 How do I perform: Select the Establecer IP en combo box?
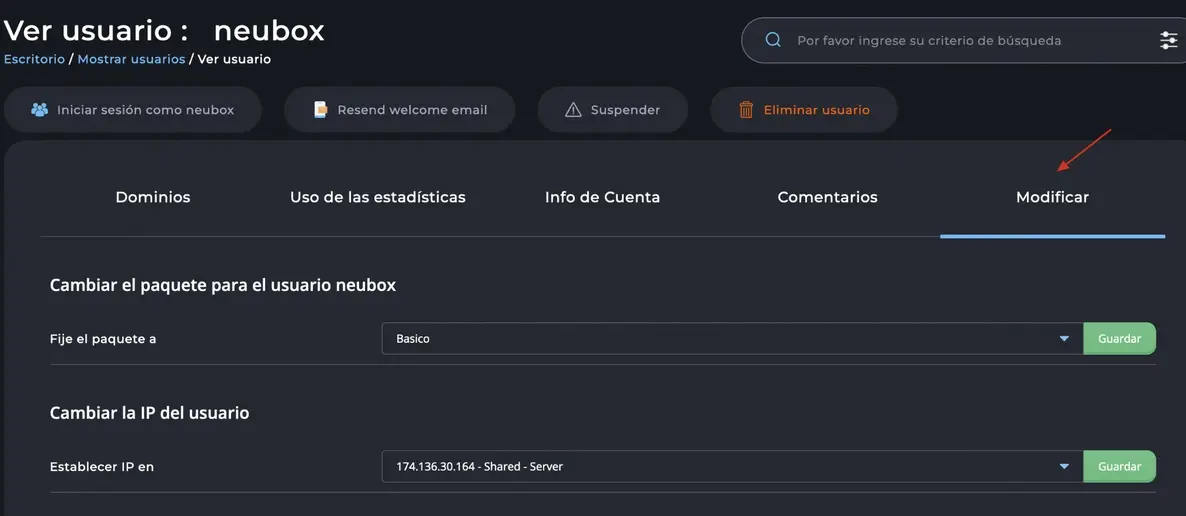pos(732,467)
